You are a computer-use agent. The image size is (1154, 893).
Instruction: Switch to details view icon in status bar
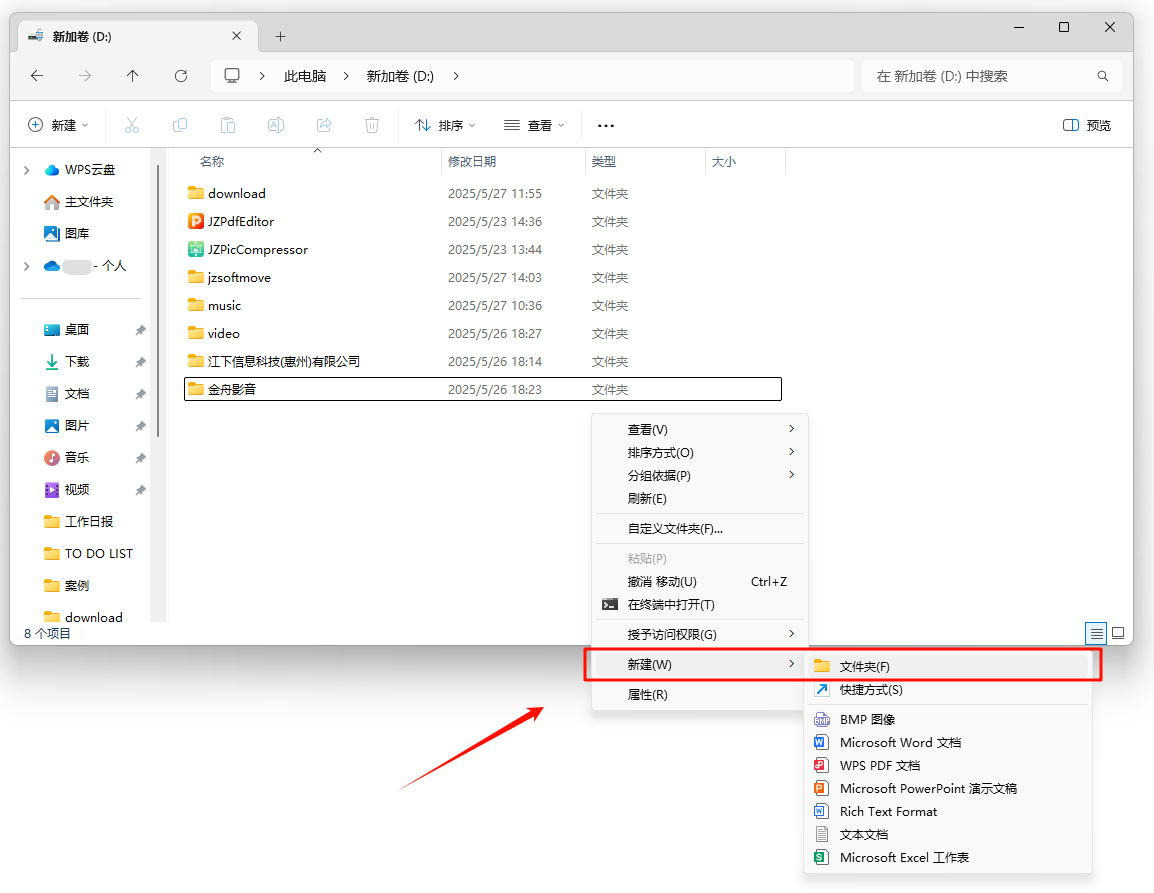click(x=1097, y=633)
